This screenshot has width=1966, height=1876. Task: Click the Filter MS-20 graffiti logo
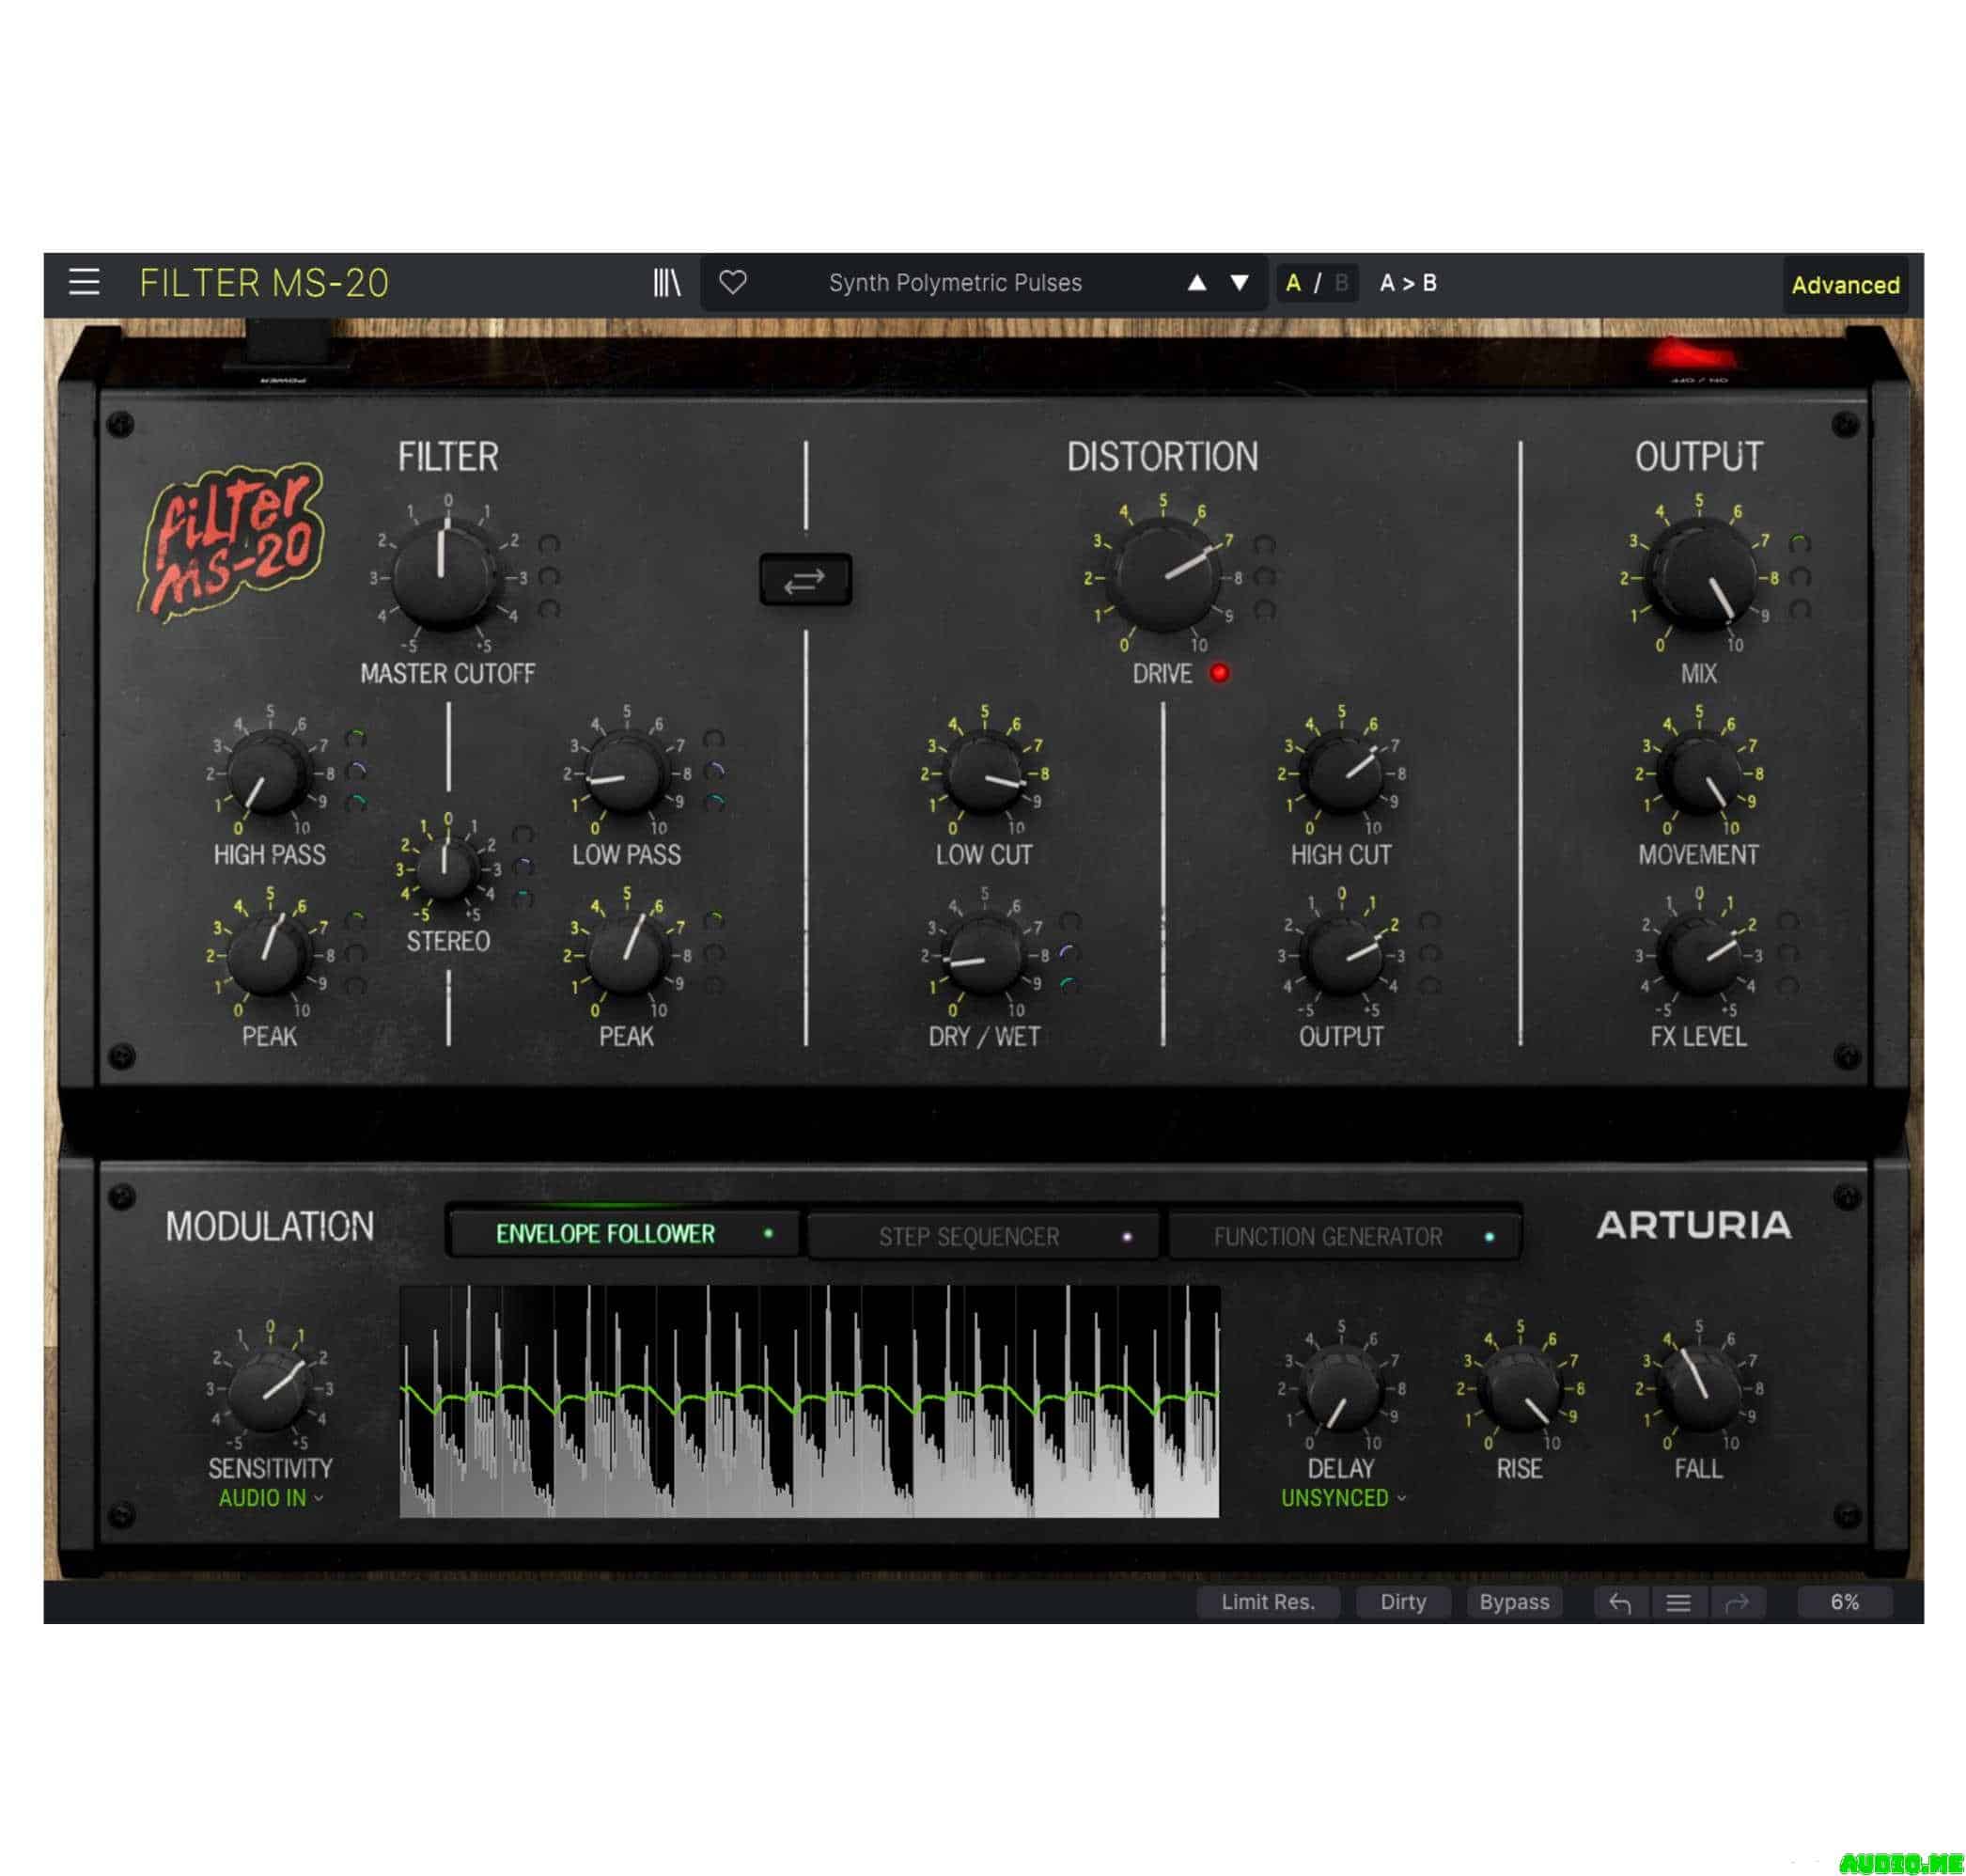[x=232, y=541]
